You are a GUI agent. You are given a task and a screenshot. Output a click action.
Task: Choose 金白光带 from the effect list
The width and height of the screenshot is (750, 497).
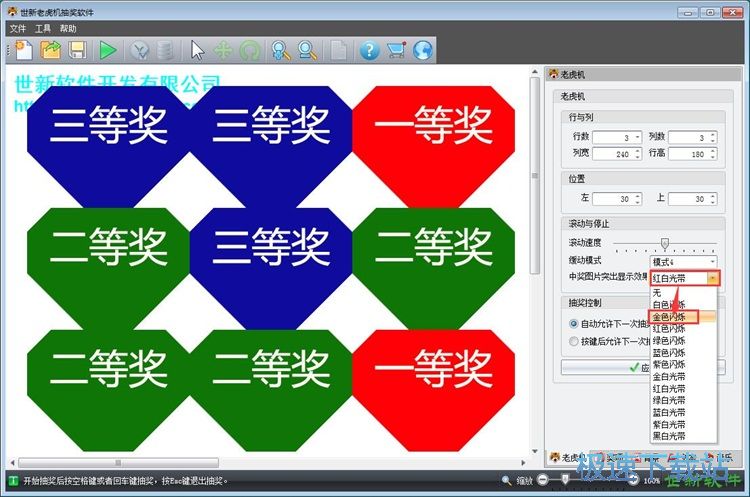pos(684,376)
